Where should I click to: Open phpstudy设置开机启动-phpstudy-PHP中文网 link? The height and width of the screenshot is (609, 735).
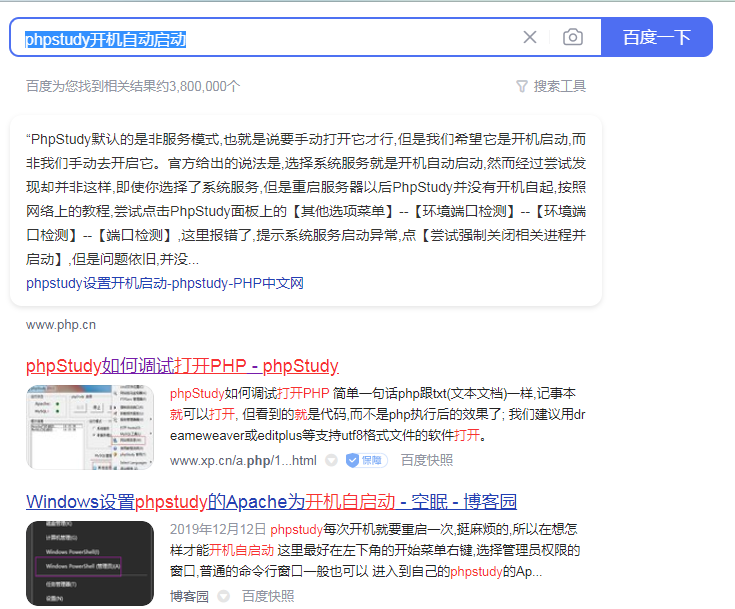coord(165,283)
